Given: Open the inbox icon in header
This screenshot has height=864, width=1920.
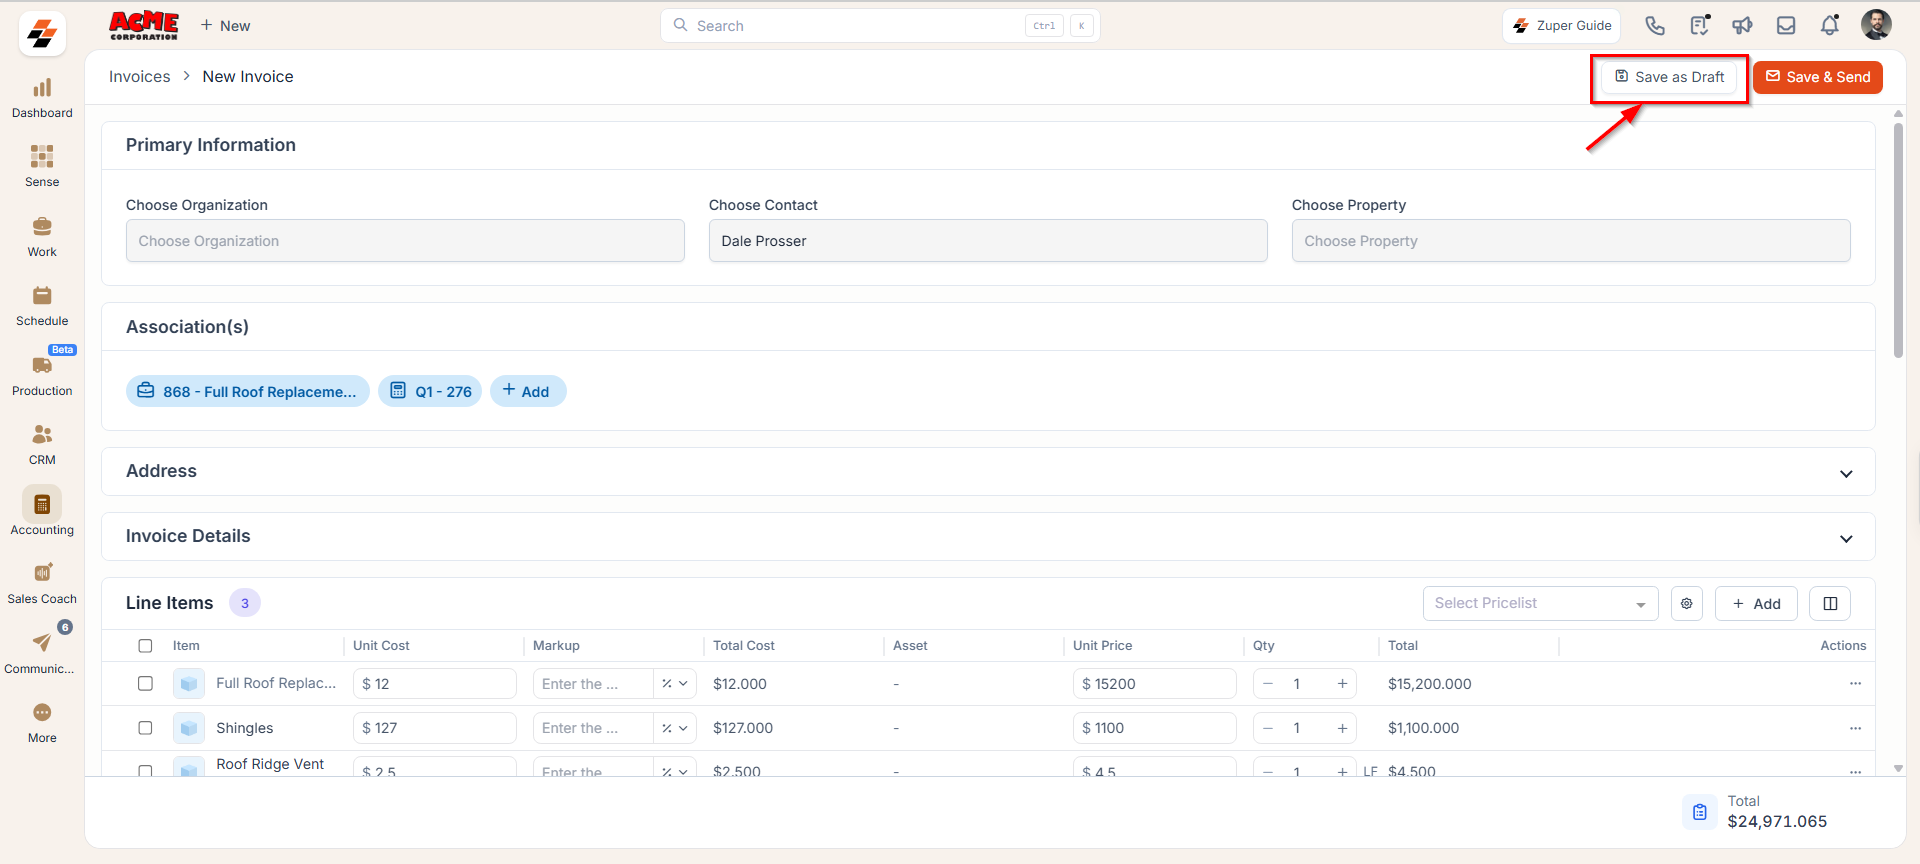Looking at the screenshot, I should [1786, 26].
